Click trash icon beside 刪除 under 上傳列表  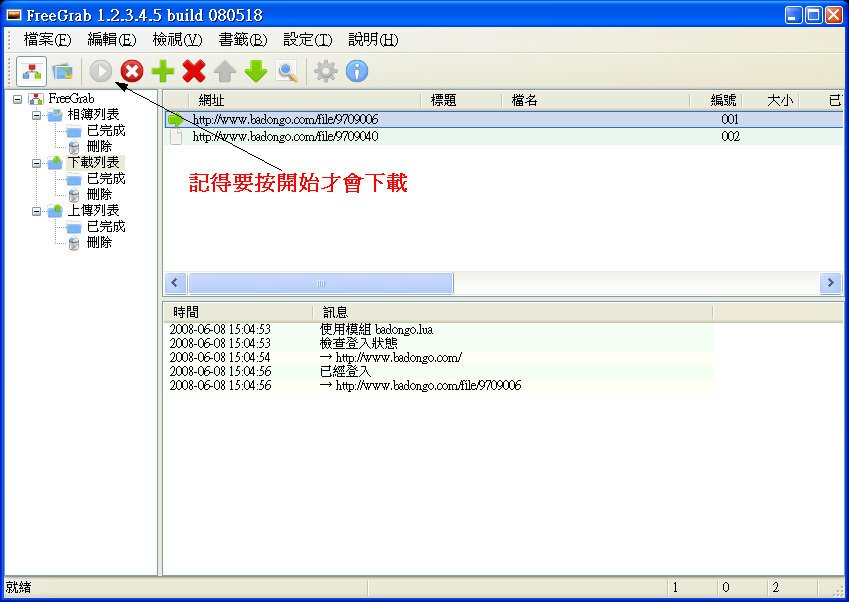[74, 243]
